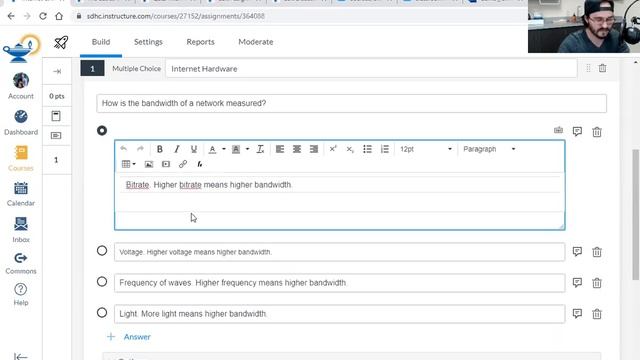The image size is (640, 360).
Task: Edit the Internet Hardware title field
Action: pos(371,69)
